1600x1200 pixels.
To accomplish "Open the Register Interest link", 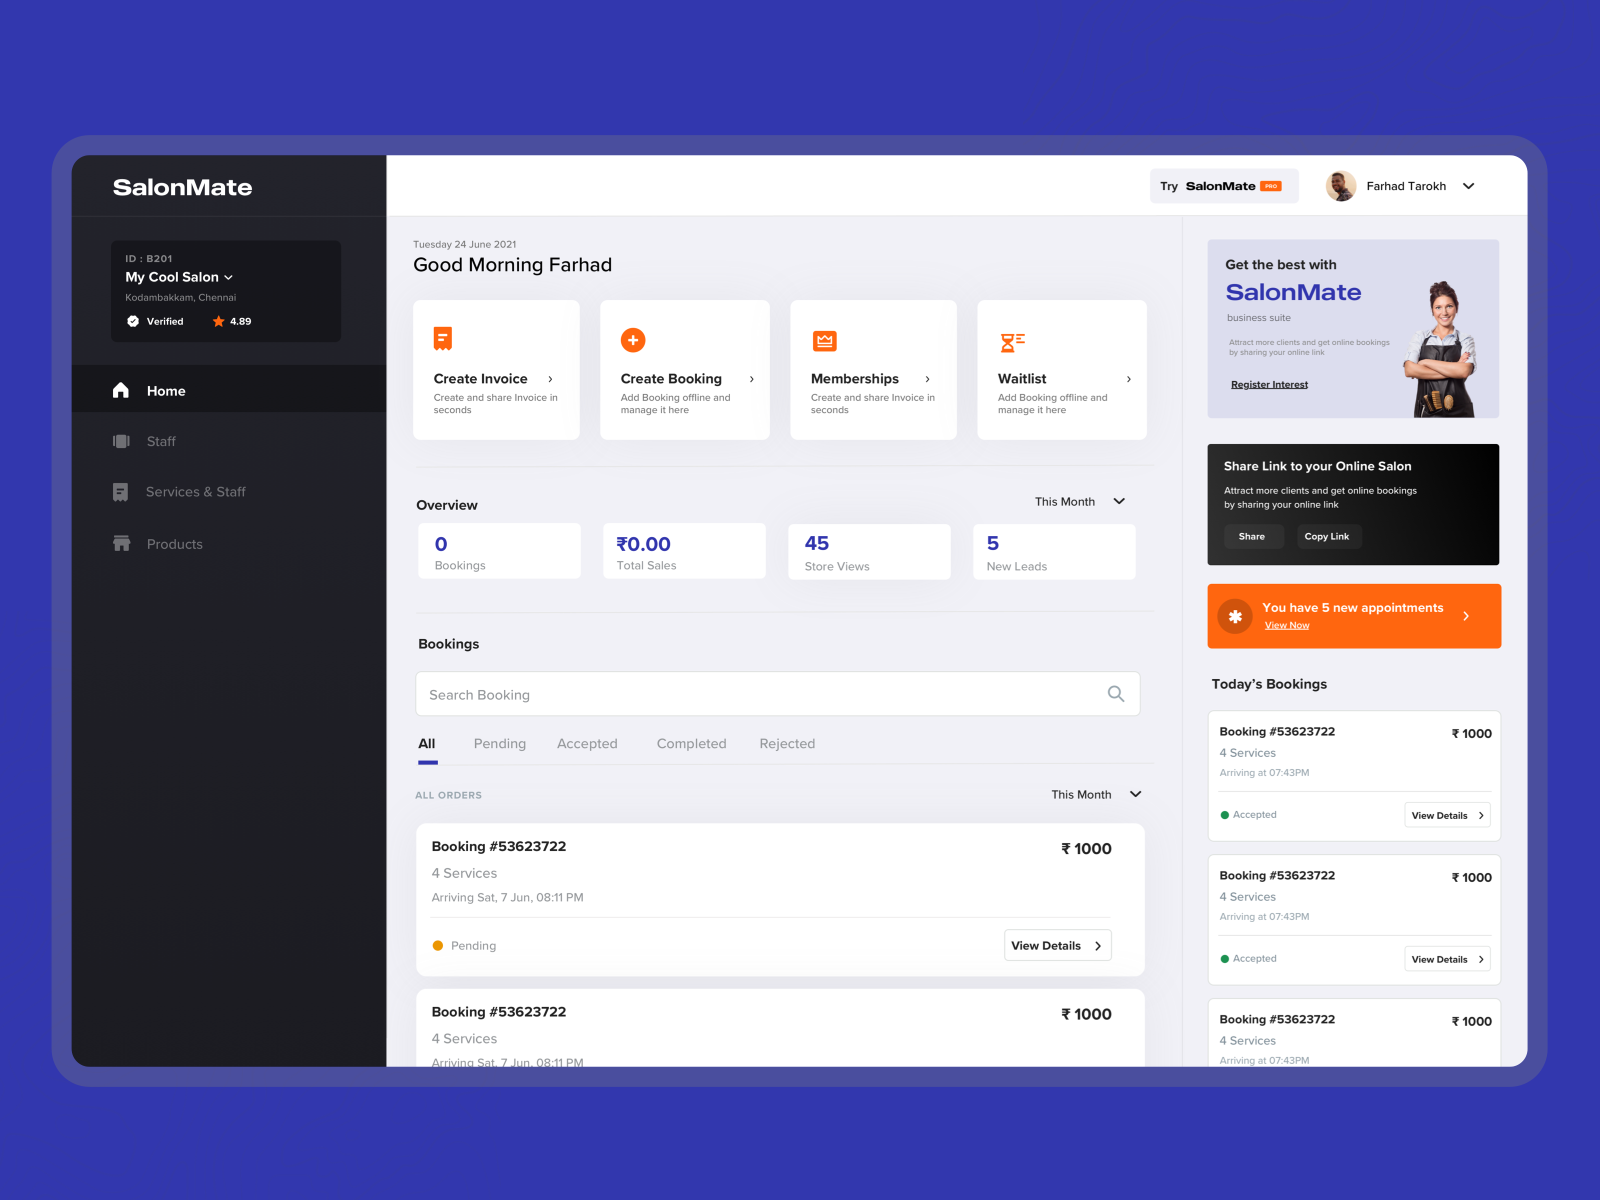I will tap(1268, 384).
